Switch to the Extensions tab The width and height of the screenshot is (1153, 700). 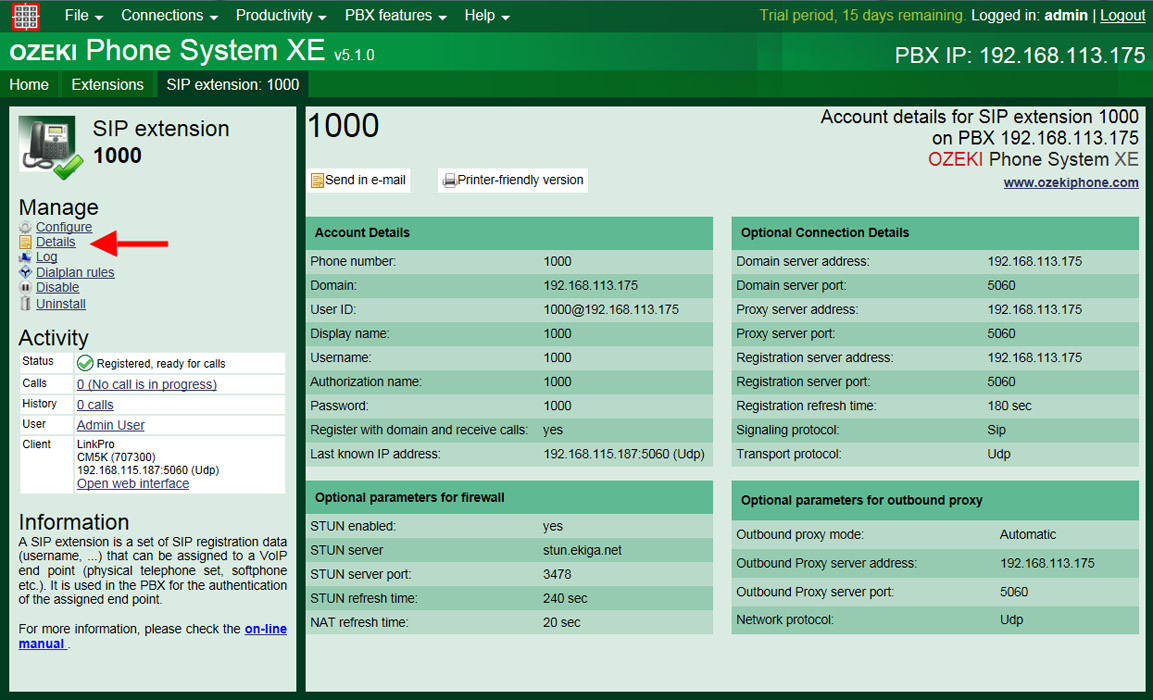107,85
